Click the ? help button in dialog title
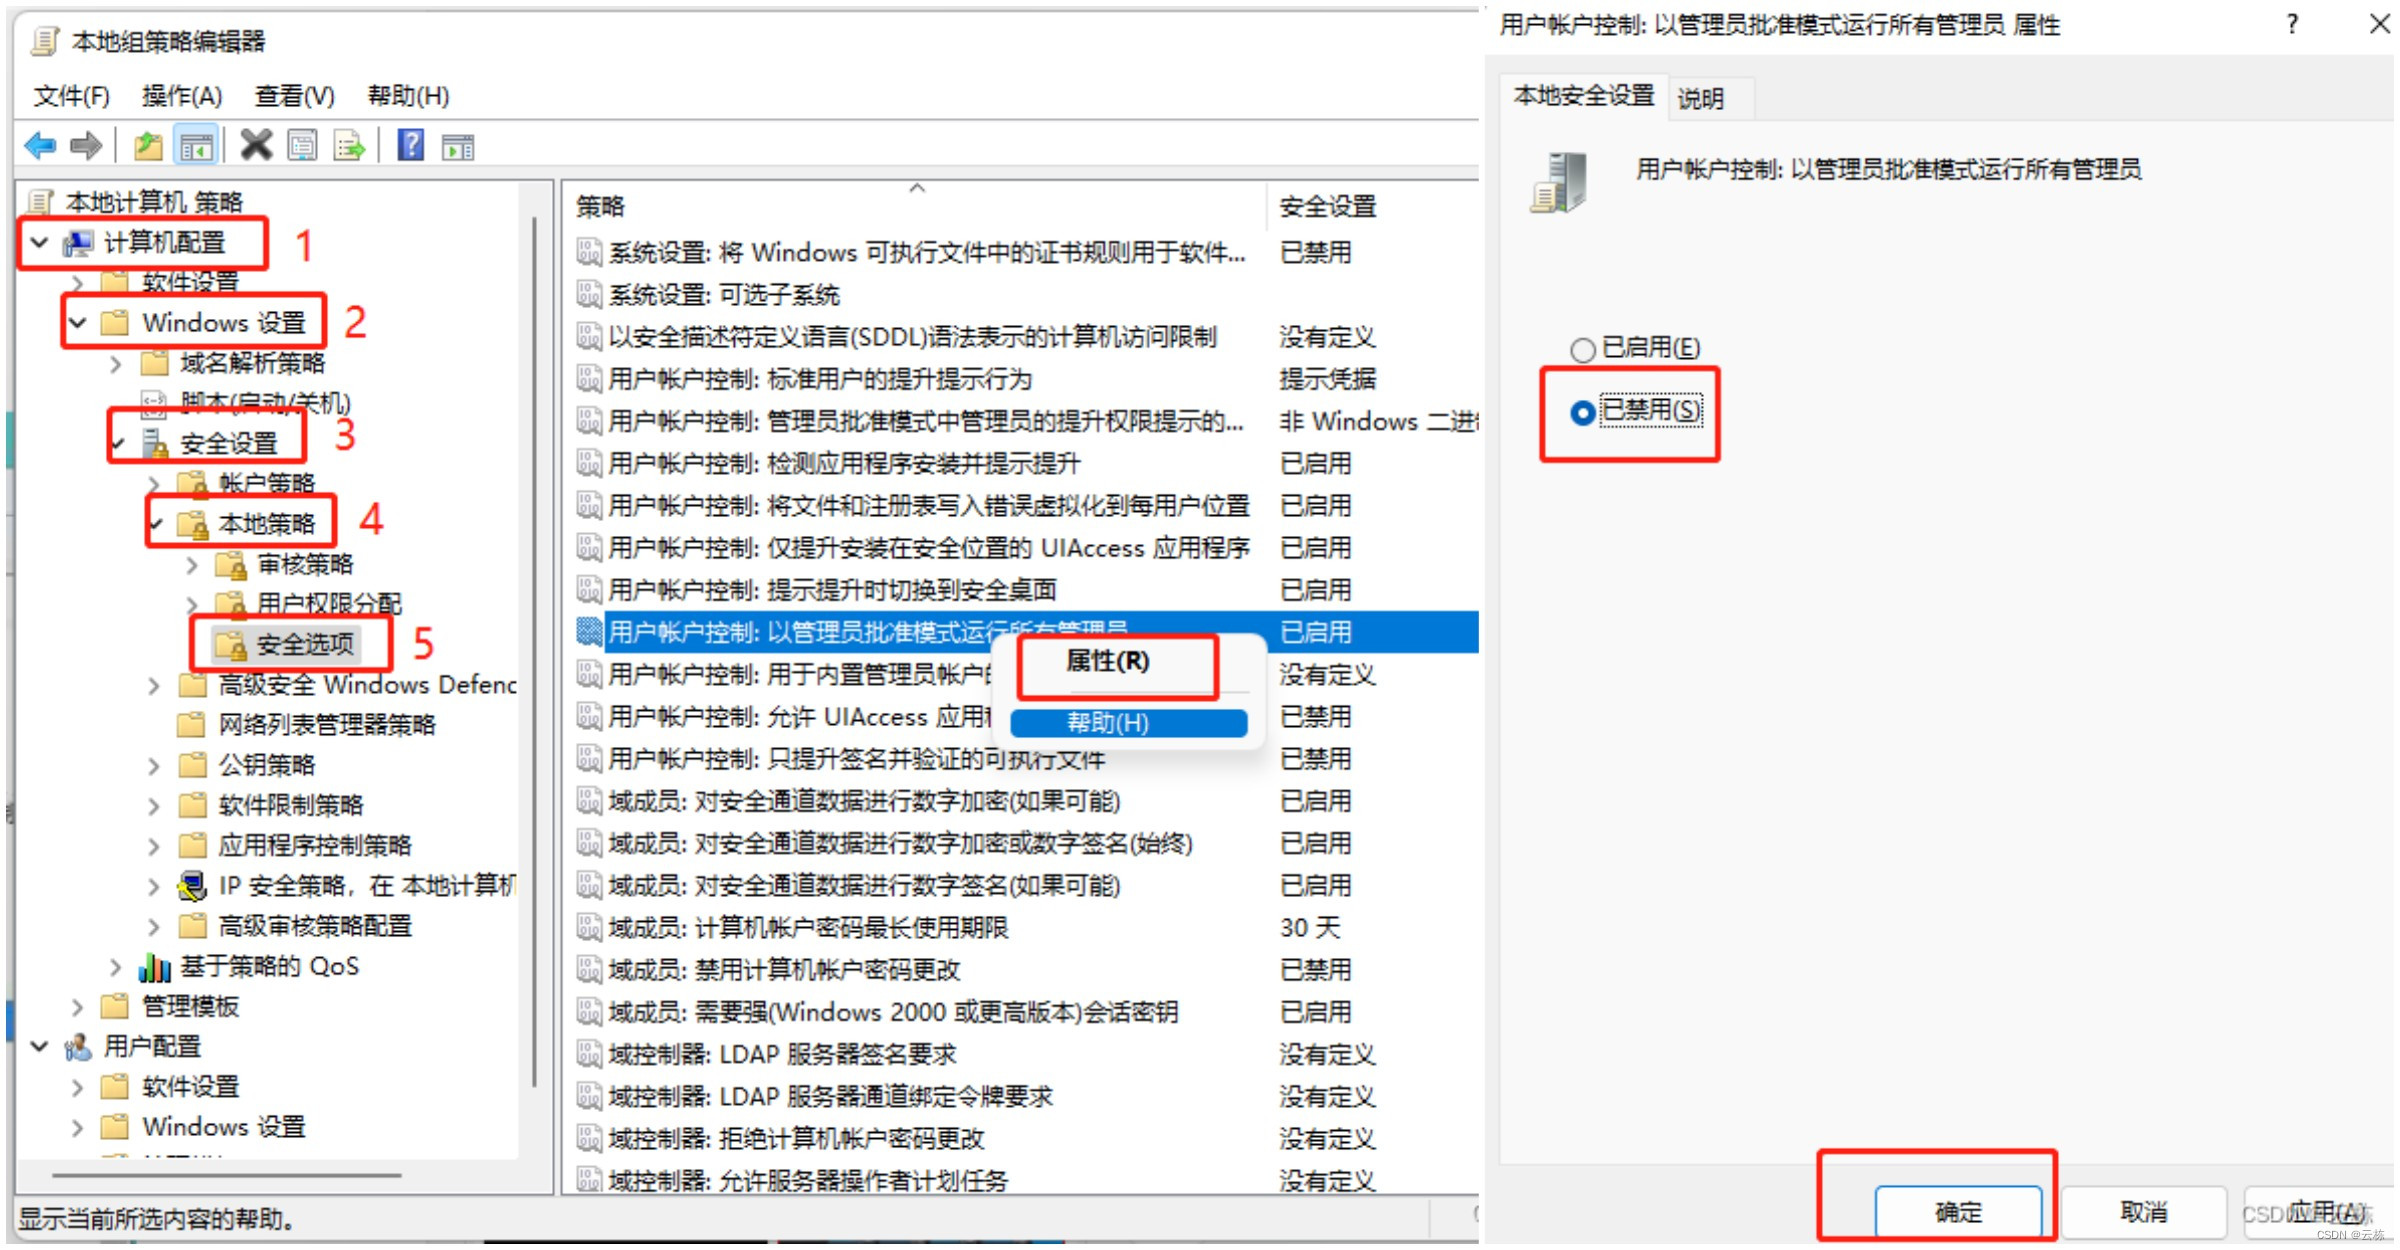Screen dimensions: 2400x1250 tap(2292, 24)
